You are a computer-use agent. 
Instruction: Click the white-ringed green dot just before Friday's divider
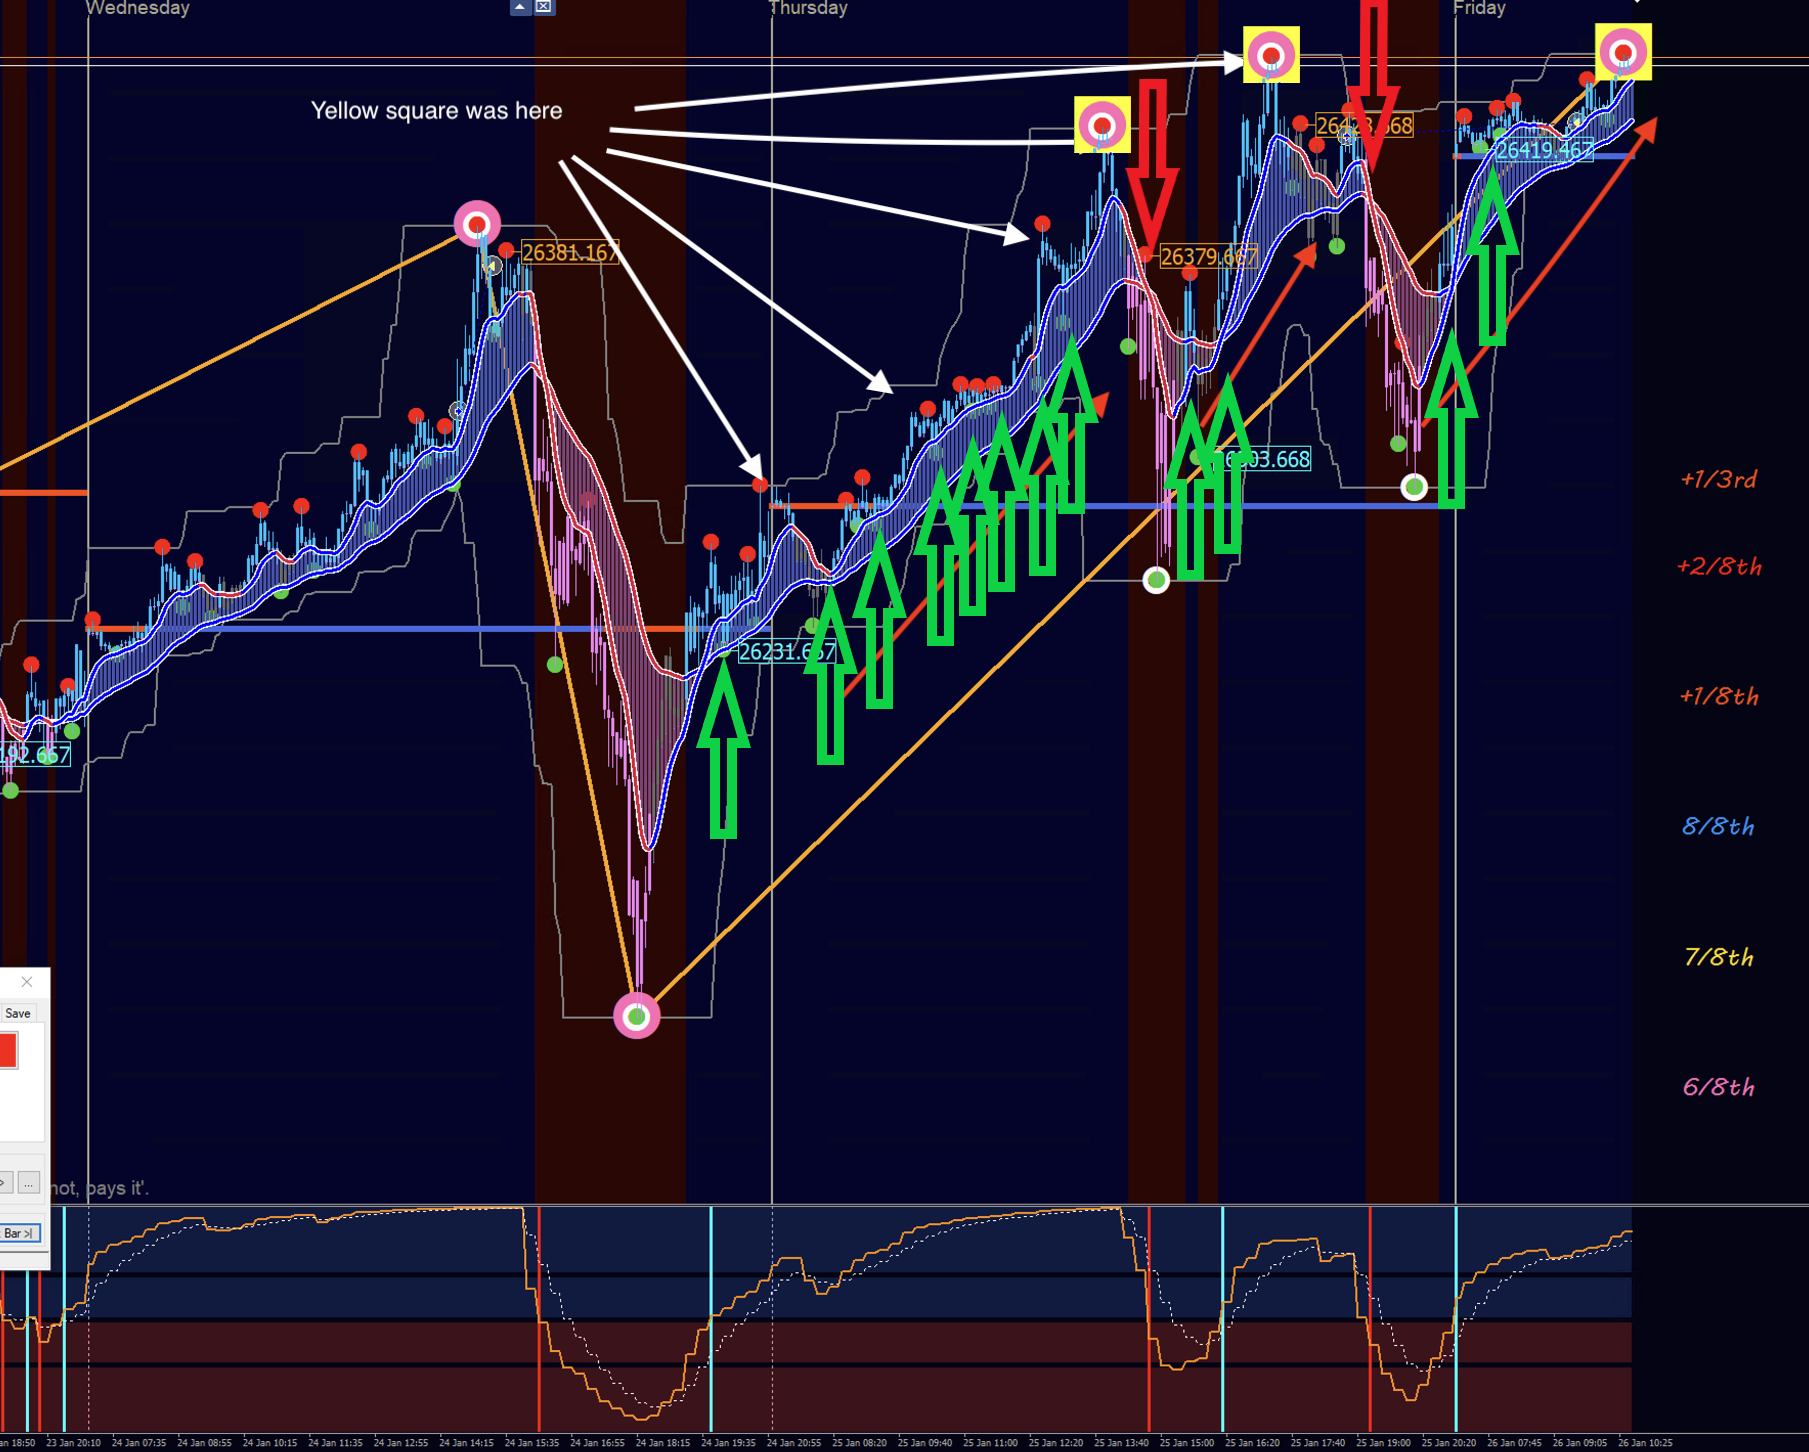tap(1414, 487)
